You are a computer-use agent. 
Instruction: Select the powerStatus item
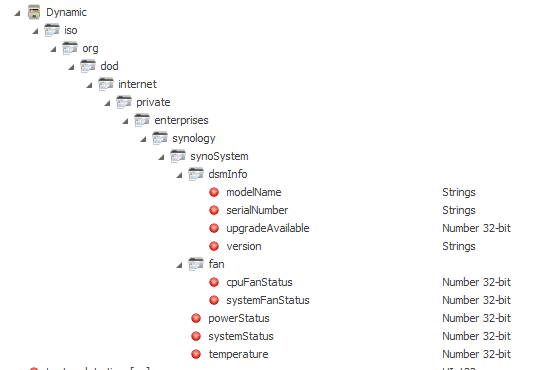coord(239,318)
